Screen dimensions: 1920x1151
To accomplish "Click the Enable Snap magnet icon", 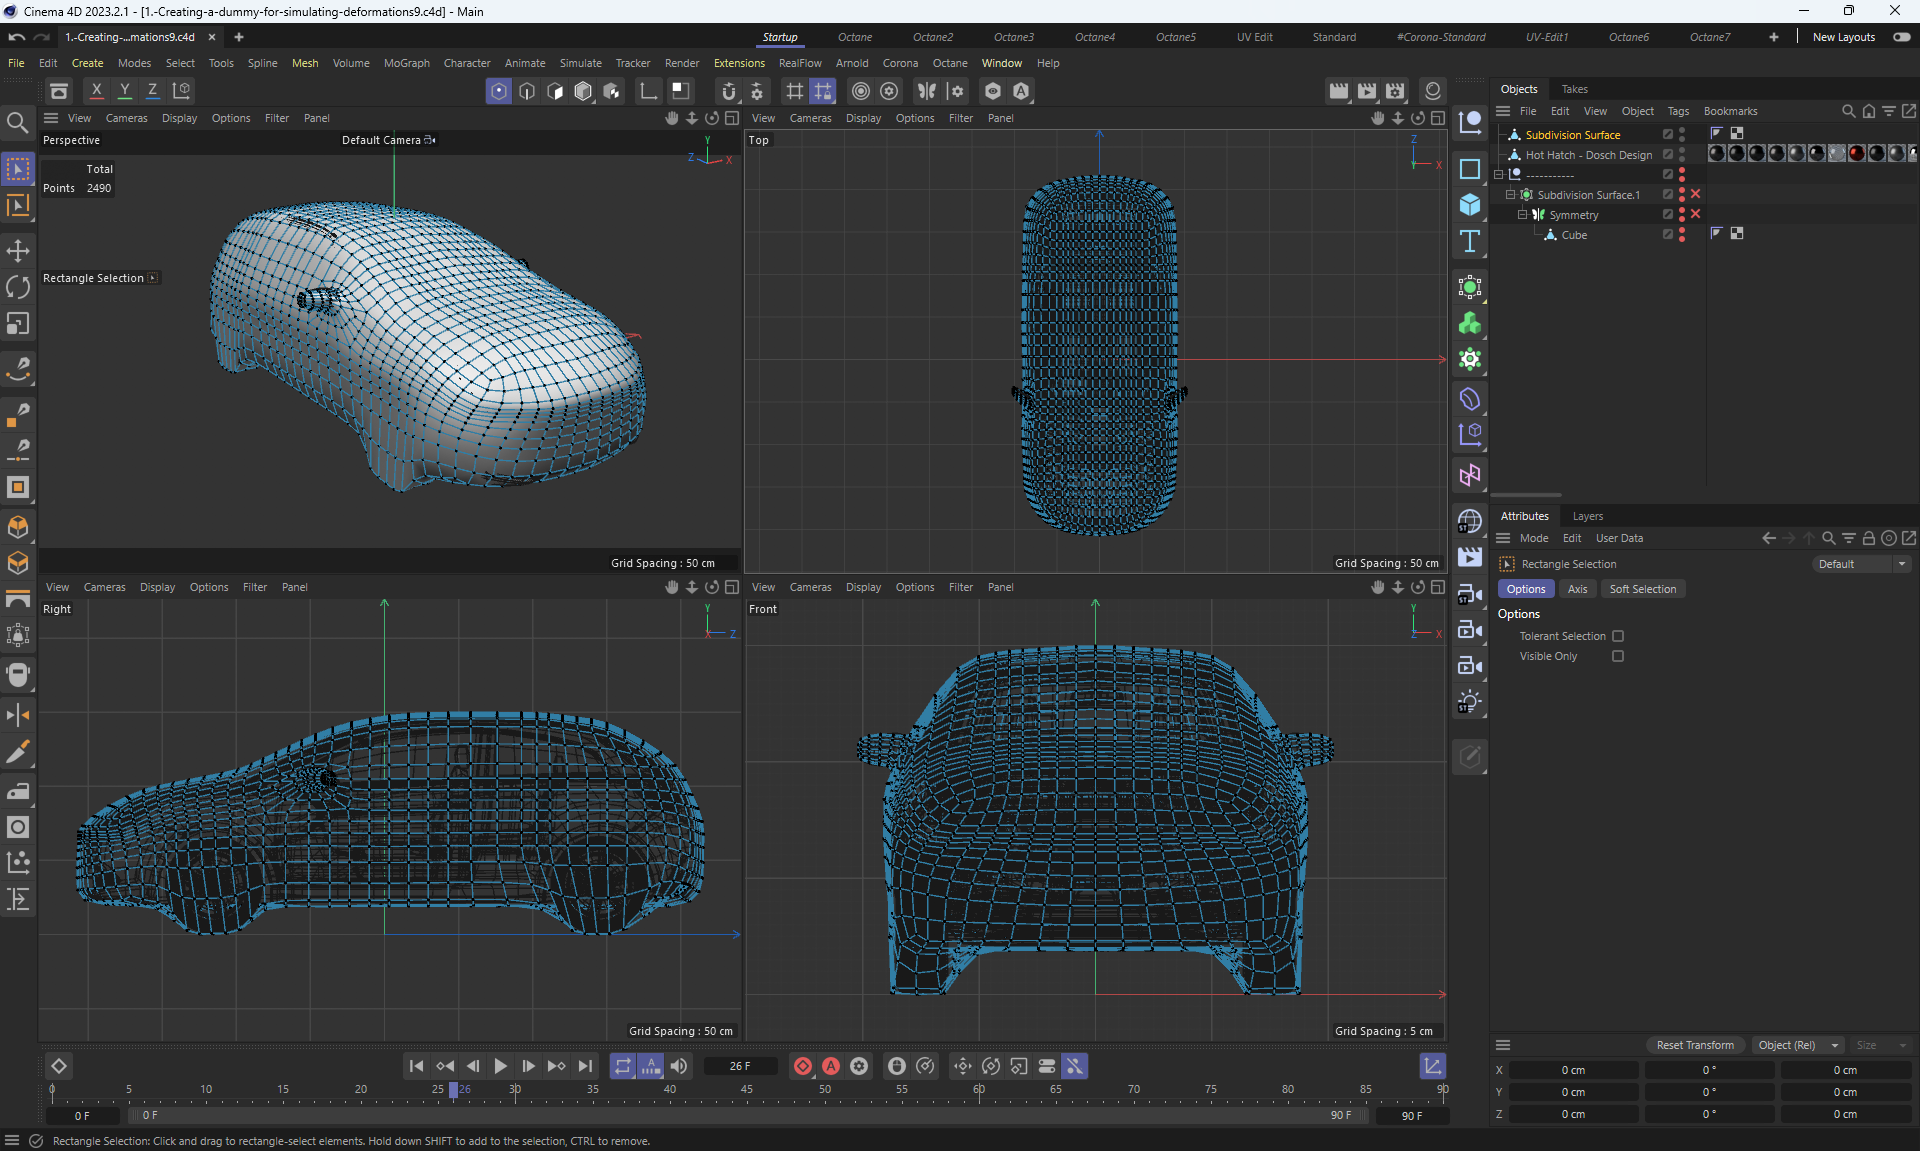I will tap(728, 91).
